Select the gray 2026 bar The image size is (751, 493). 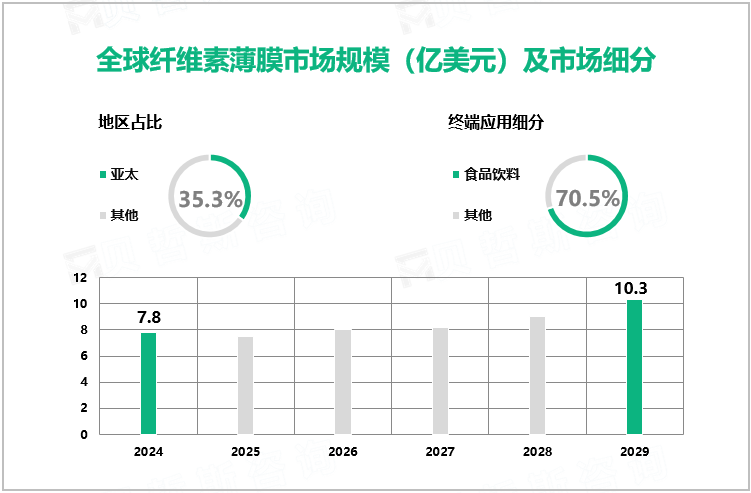343,382
